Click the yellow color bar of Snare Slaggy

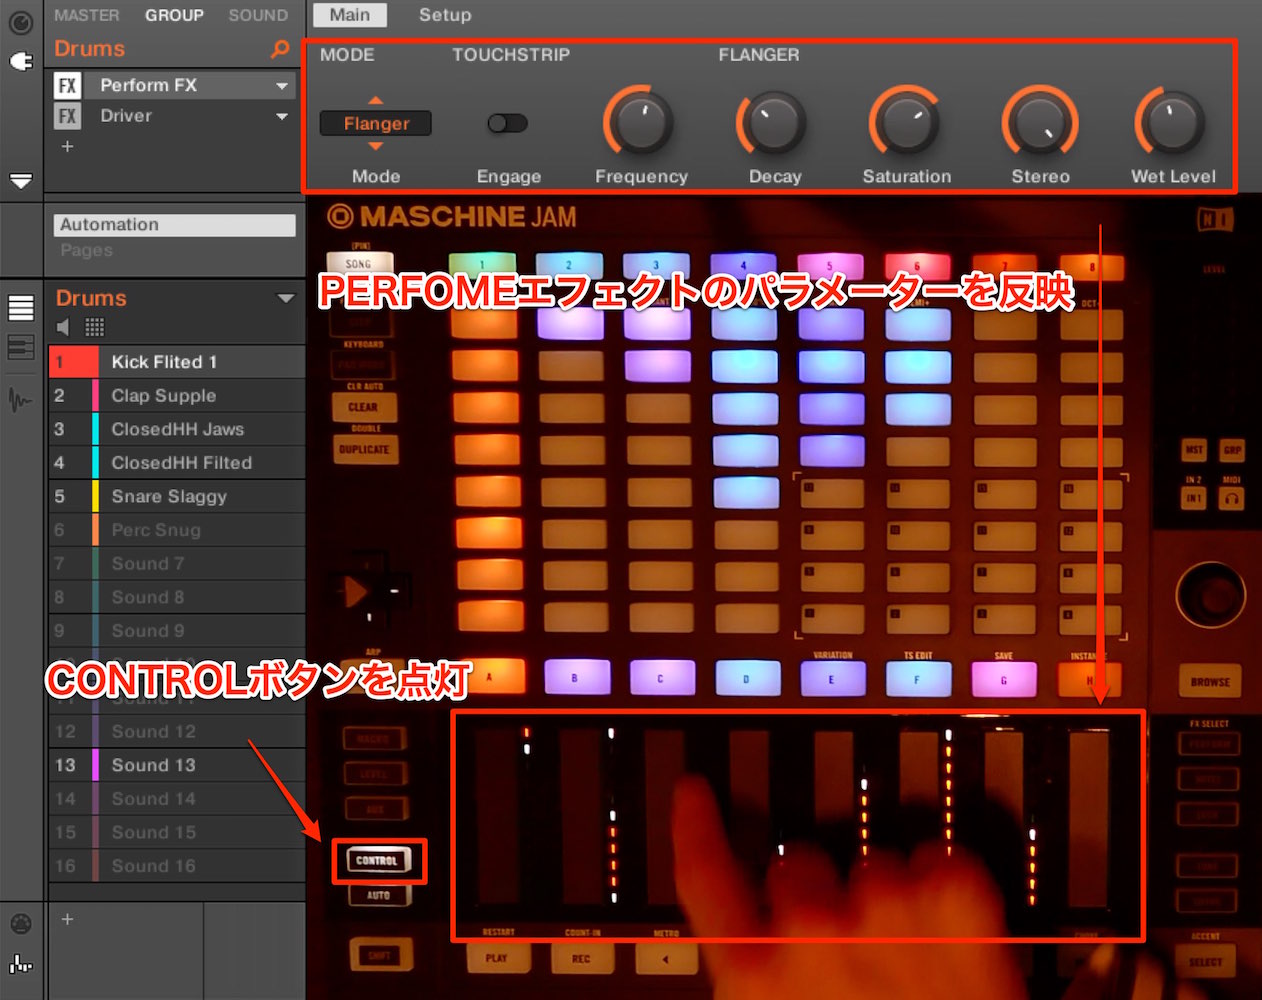tap(96, 497)
